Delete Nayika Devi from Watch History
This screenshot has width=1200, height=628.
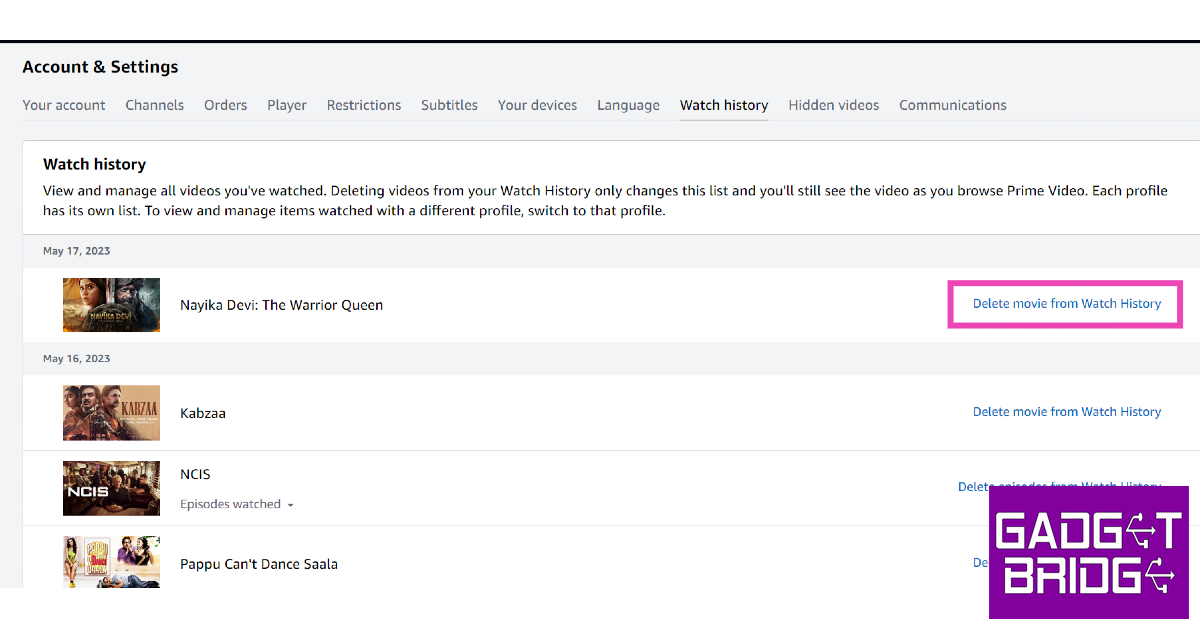click(1066, 304)
